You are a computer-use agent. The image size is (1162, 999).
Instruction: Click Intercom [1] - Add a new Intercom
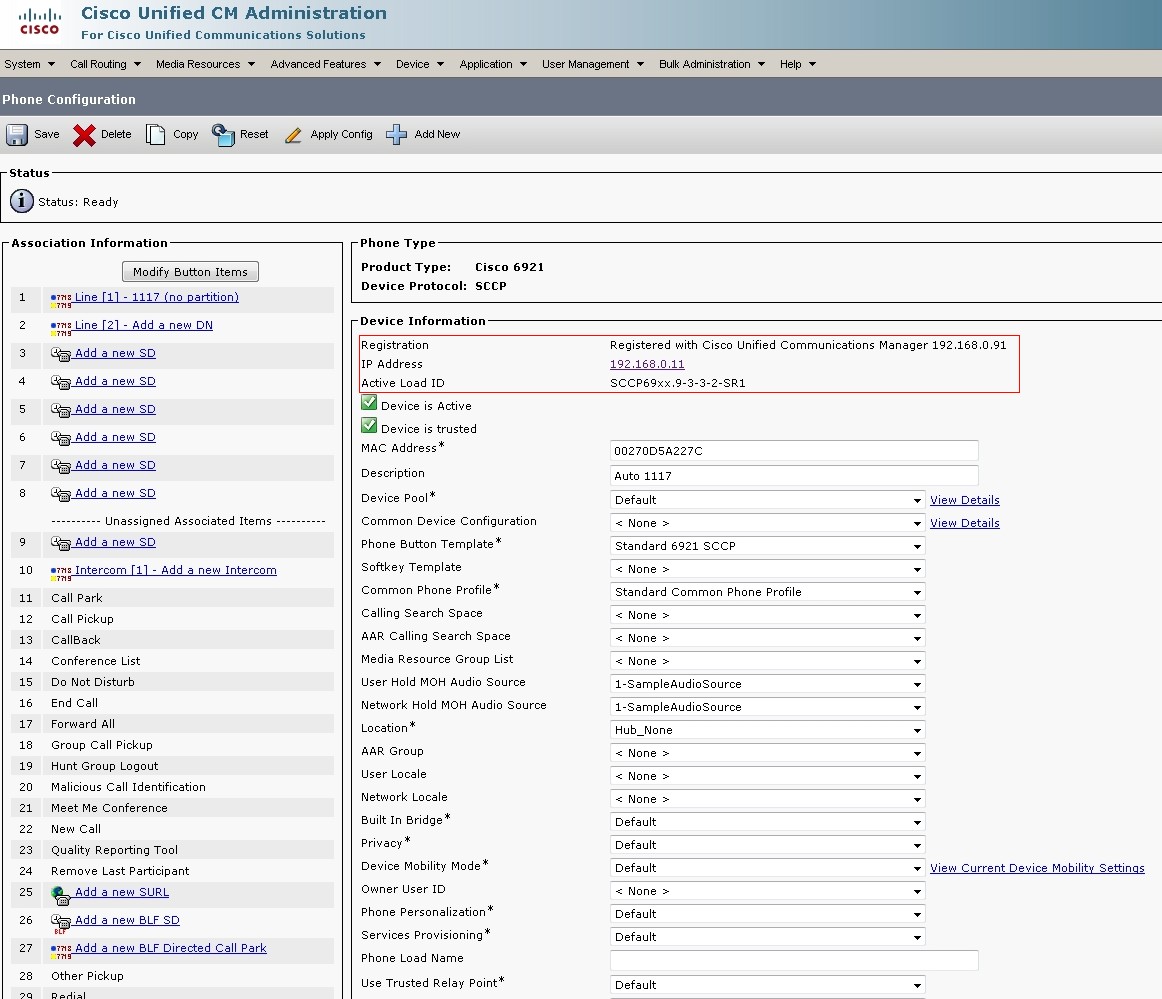176,571
